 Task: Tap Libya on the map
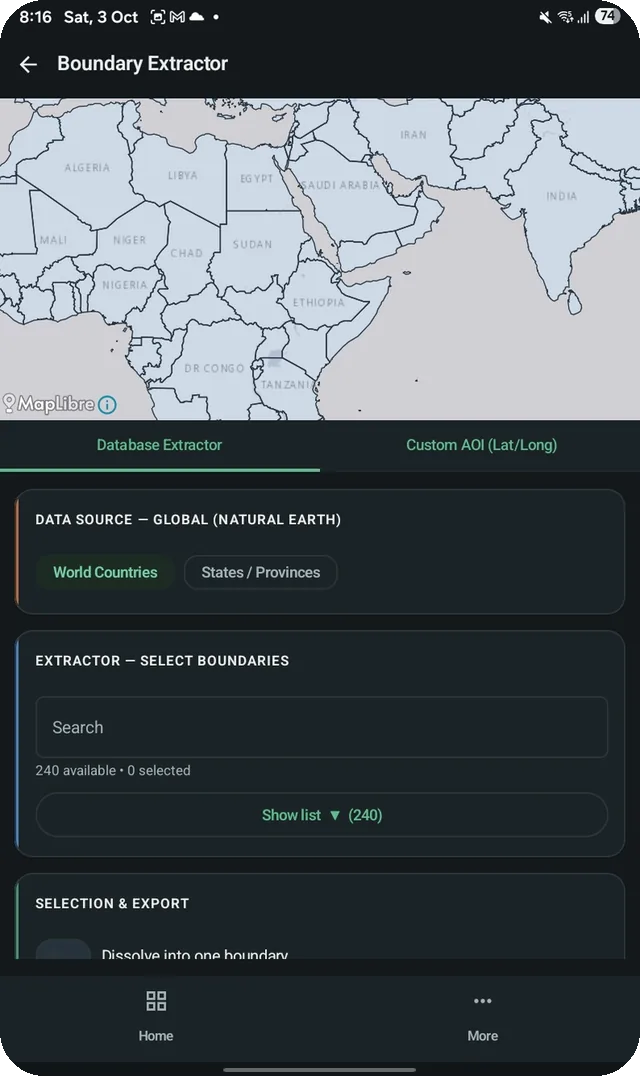click(x=182, y=177)
